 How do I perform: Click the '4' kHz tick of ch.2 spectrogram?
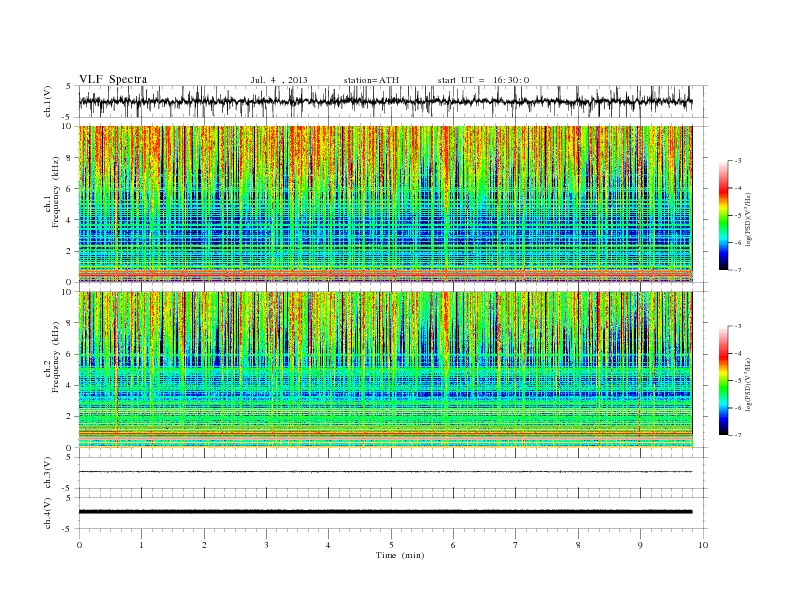70,385
